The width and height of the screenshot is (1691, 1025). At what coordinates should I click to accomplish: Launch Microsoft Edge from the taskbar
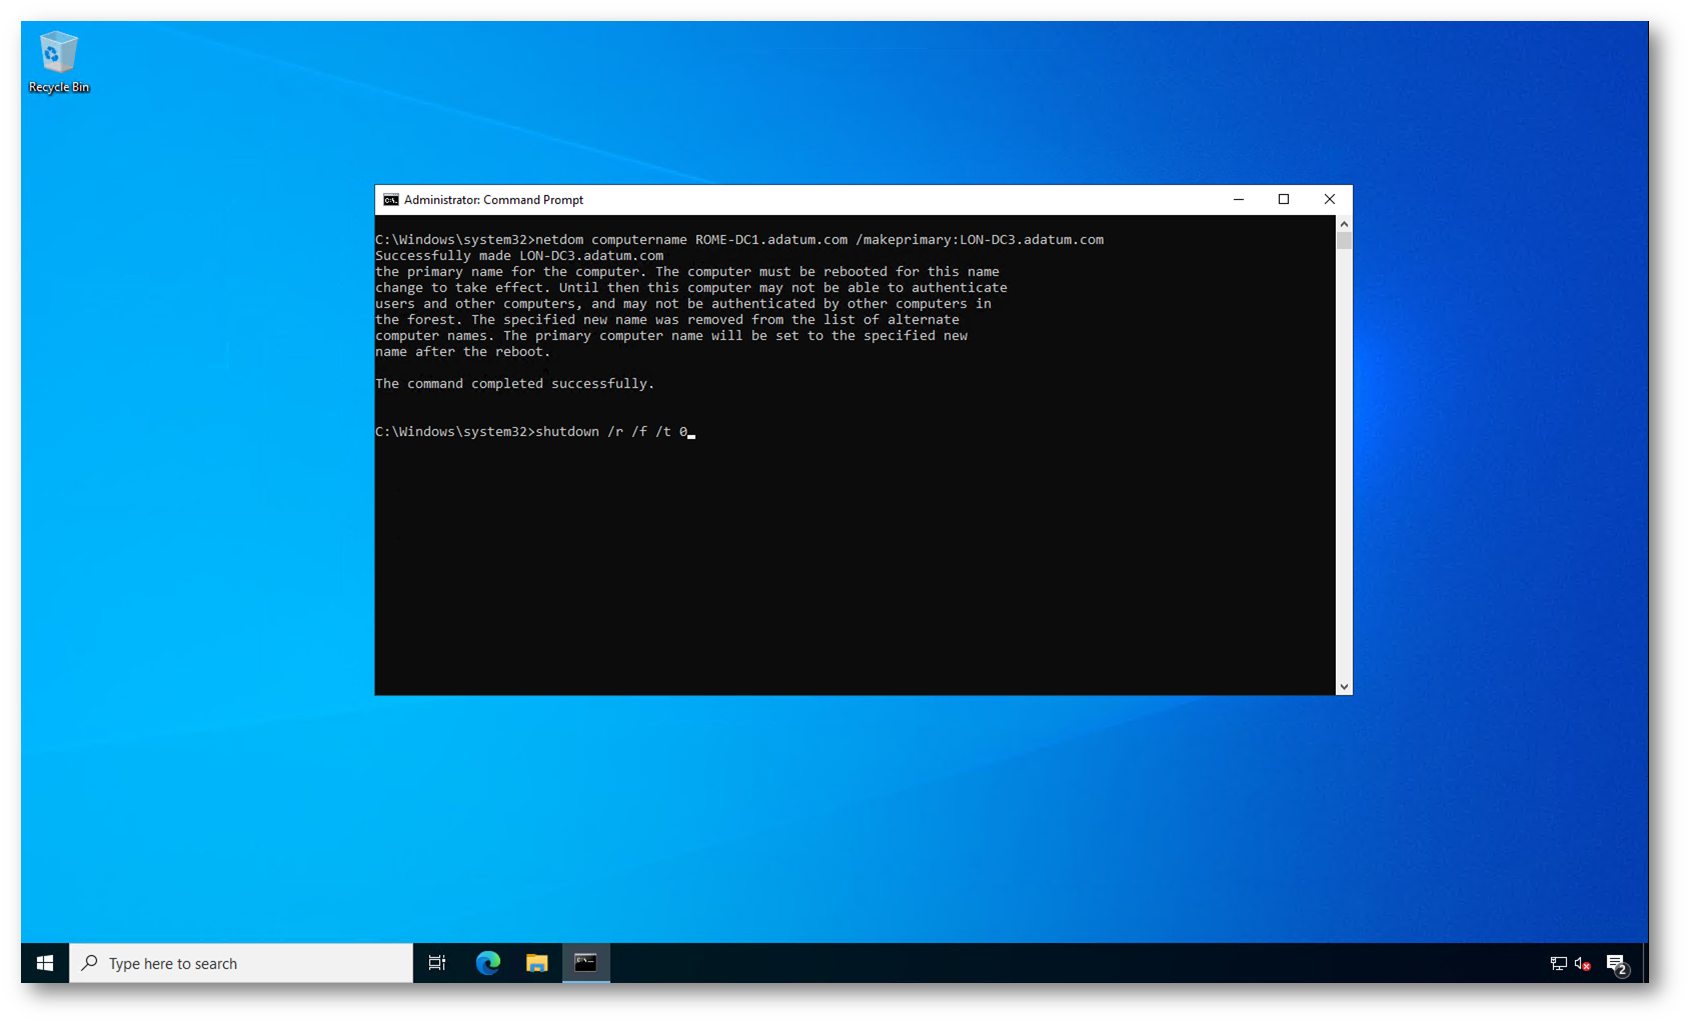click(488, 963)
